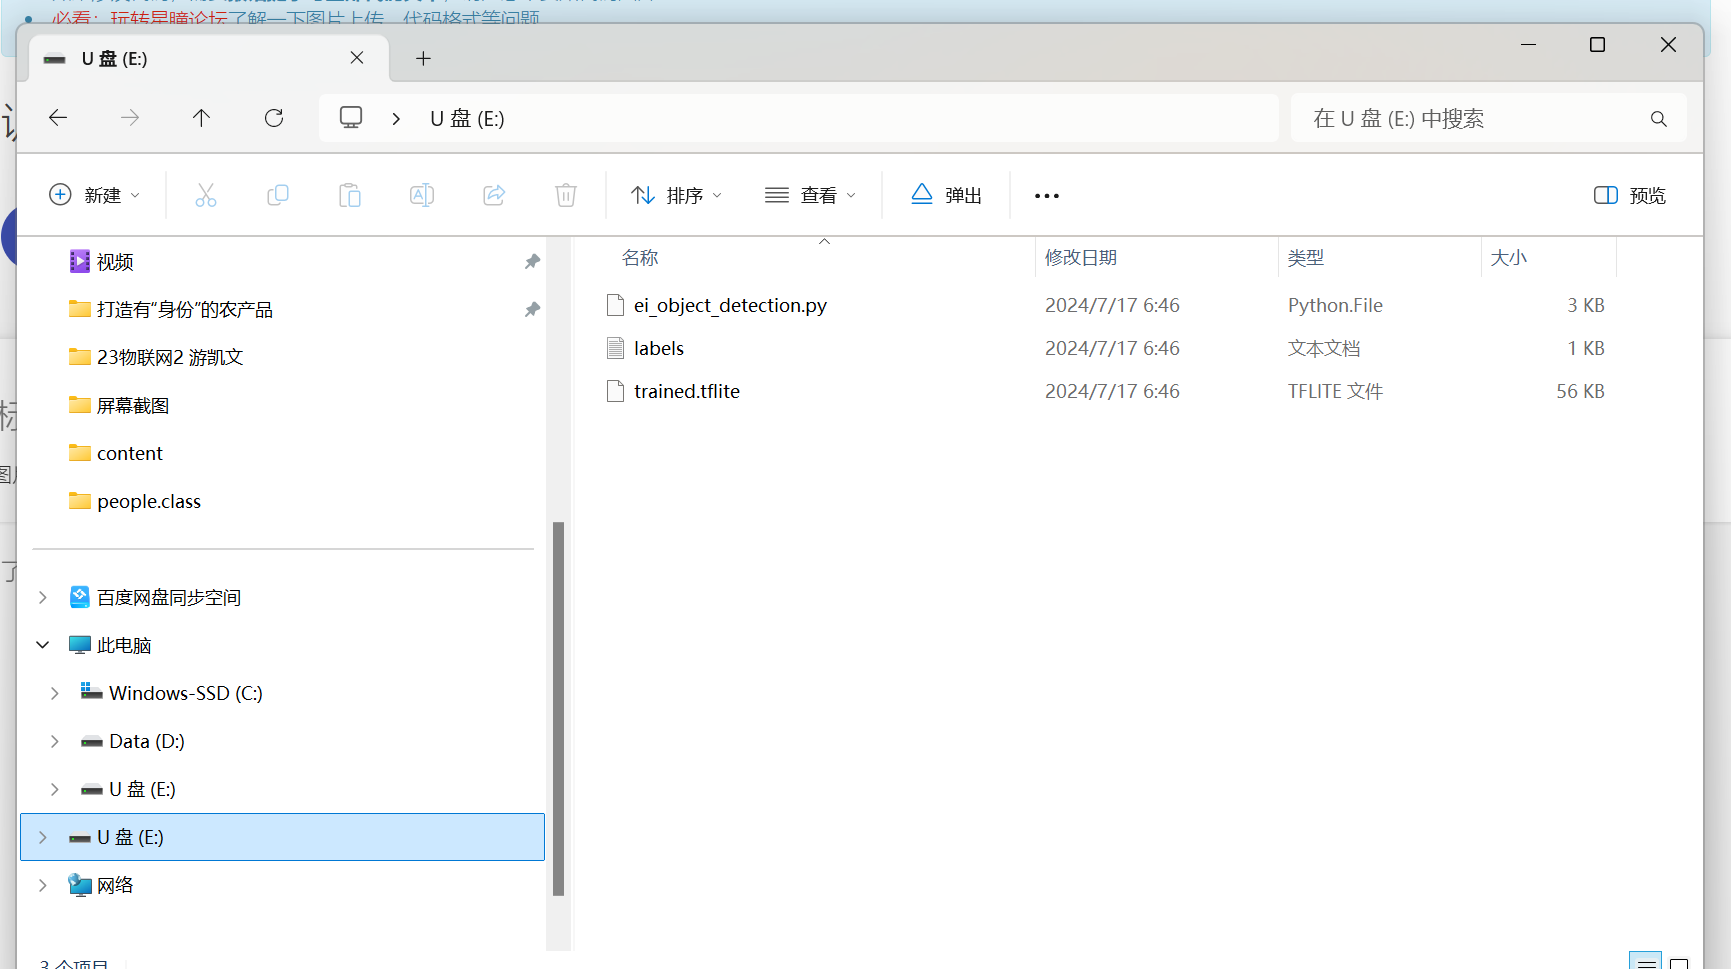This screenshot has width=1731, height=969.
Task: Open the See more three-dots menu
Action: tap(1047, 196)
